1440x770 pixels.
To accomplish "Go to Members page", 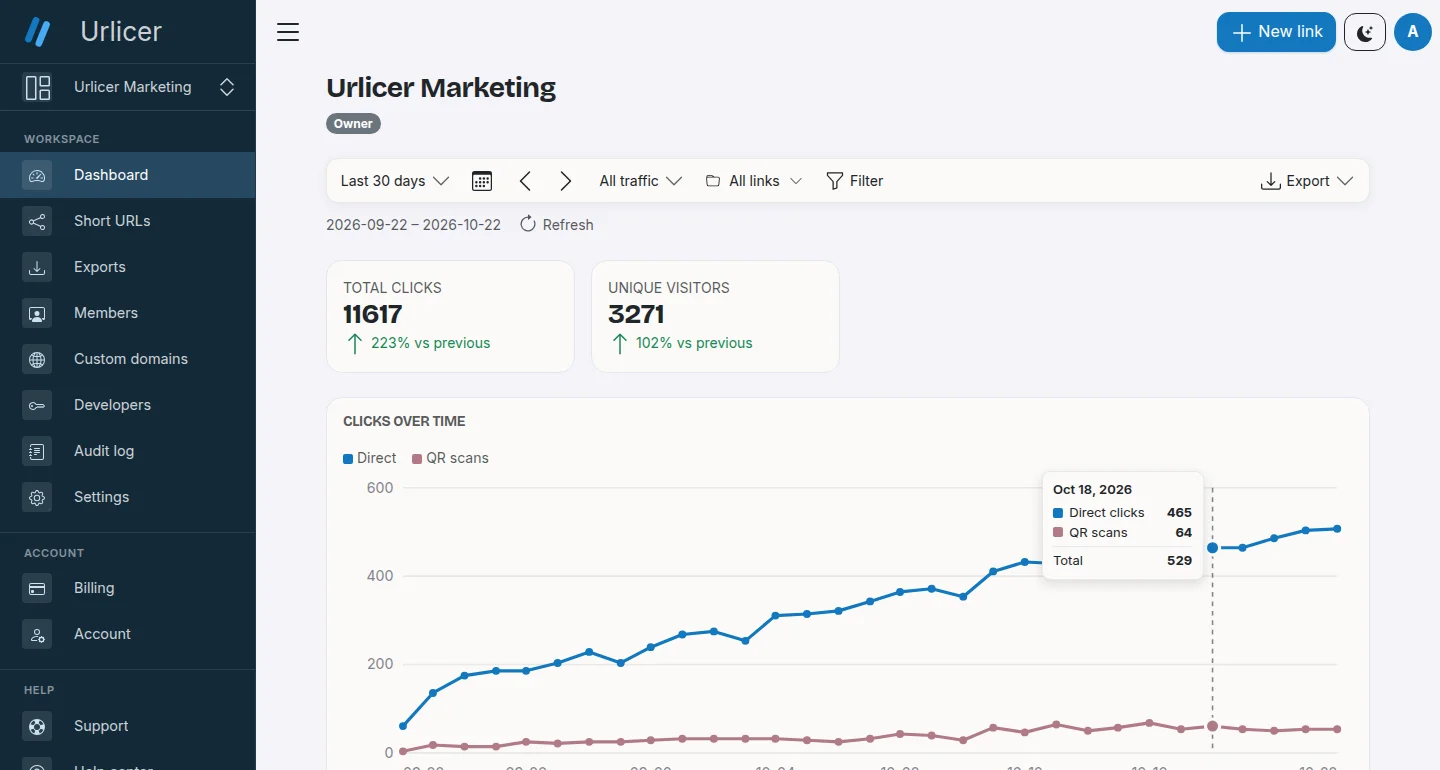I will 128,313.
